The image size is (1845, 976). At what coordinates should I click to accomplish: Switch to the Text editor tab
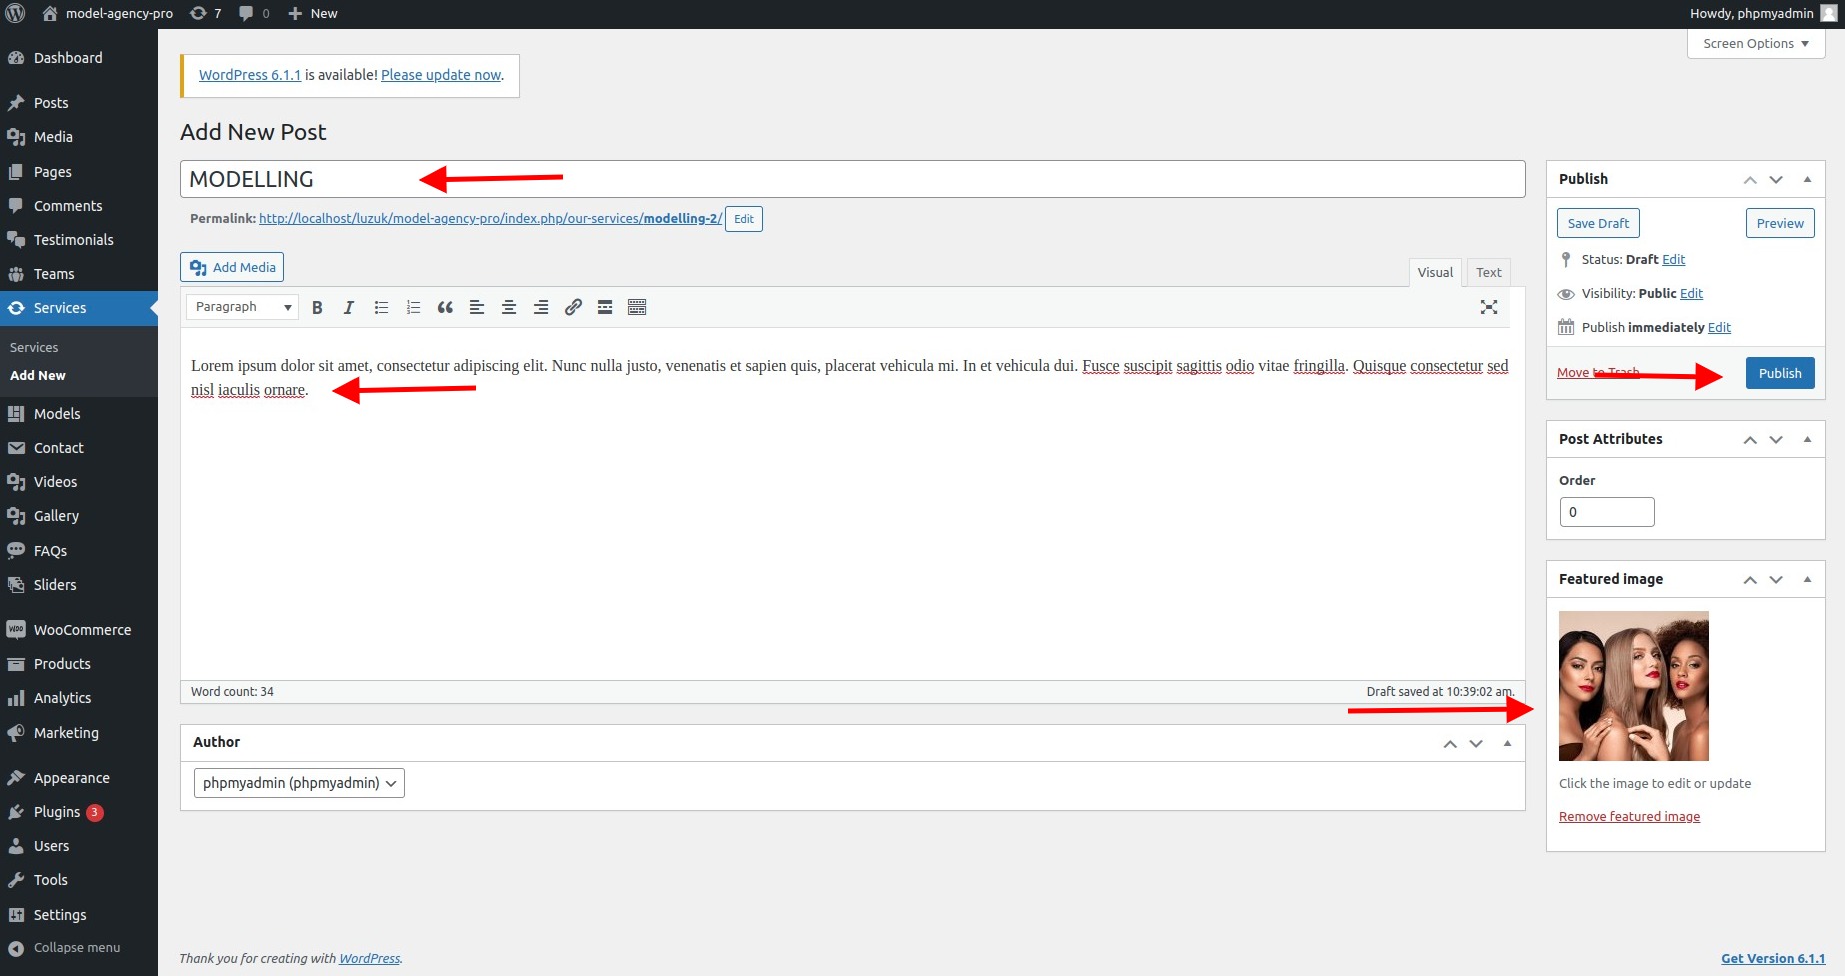[x=1488, y=272]
